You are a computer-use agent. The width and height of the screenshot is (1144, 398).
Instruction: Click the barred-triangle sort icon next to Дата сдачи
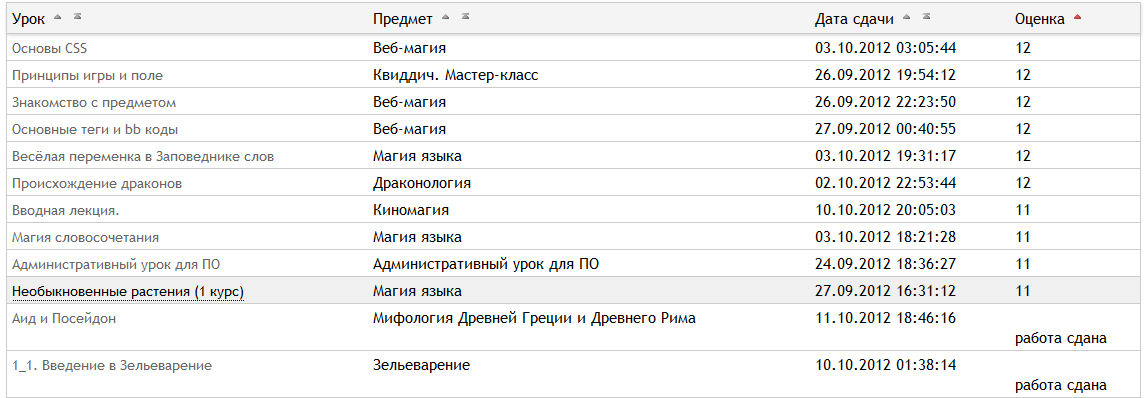(926, 17)
